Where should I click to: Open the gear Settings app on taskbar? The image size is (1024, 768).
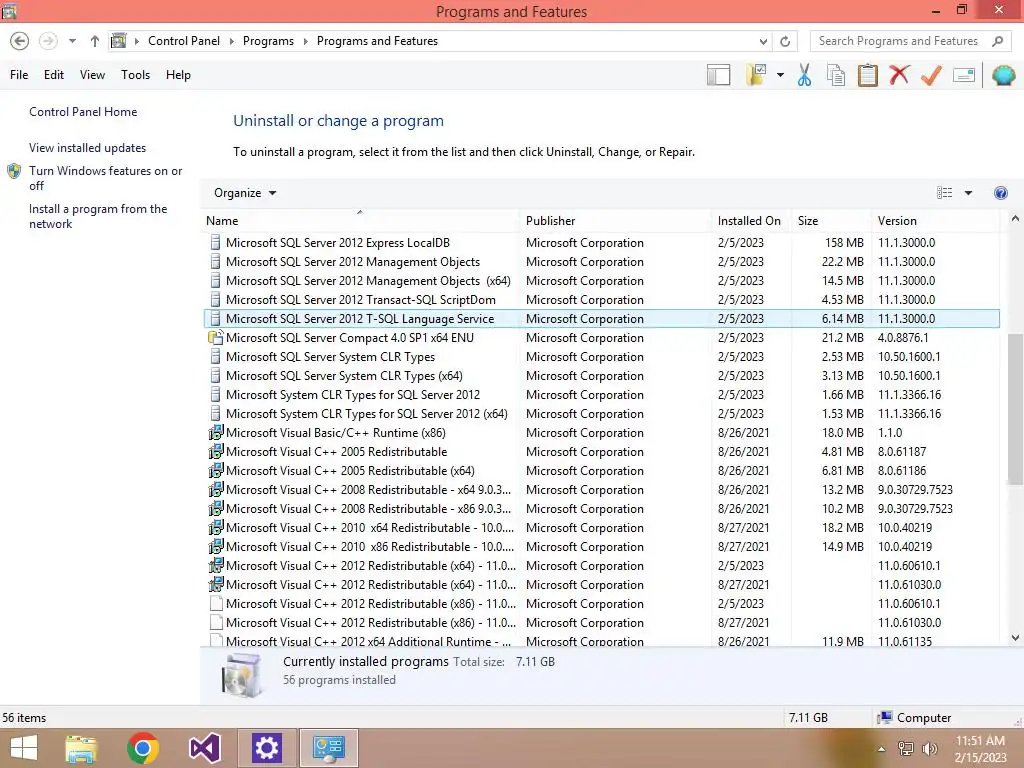pos(266,748)
